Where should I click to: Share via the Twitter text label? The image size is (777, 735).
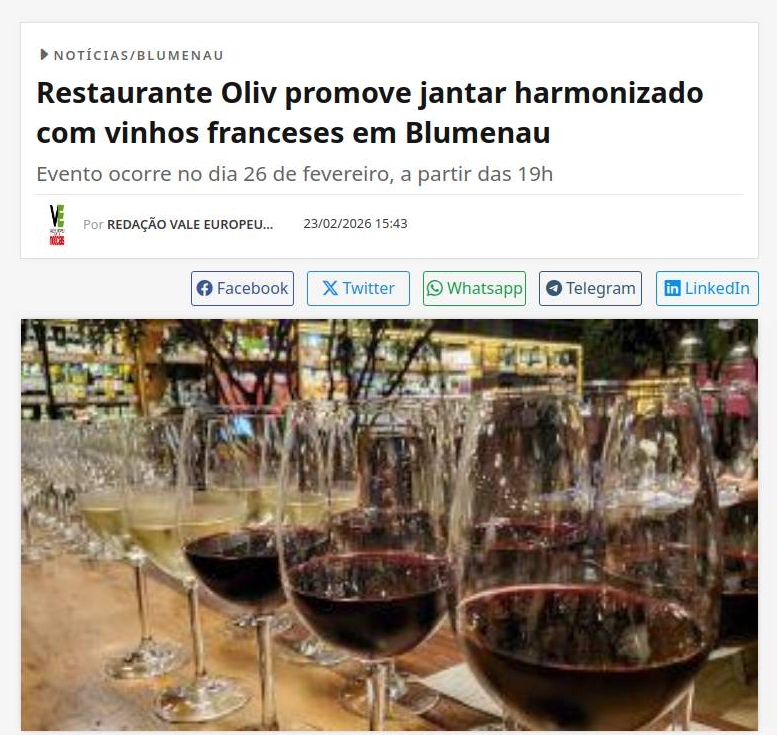coord(369,288)
